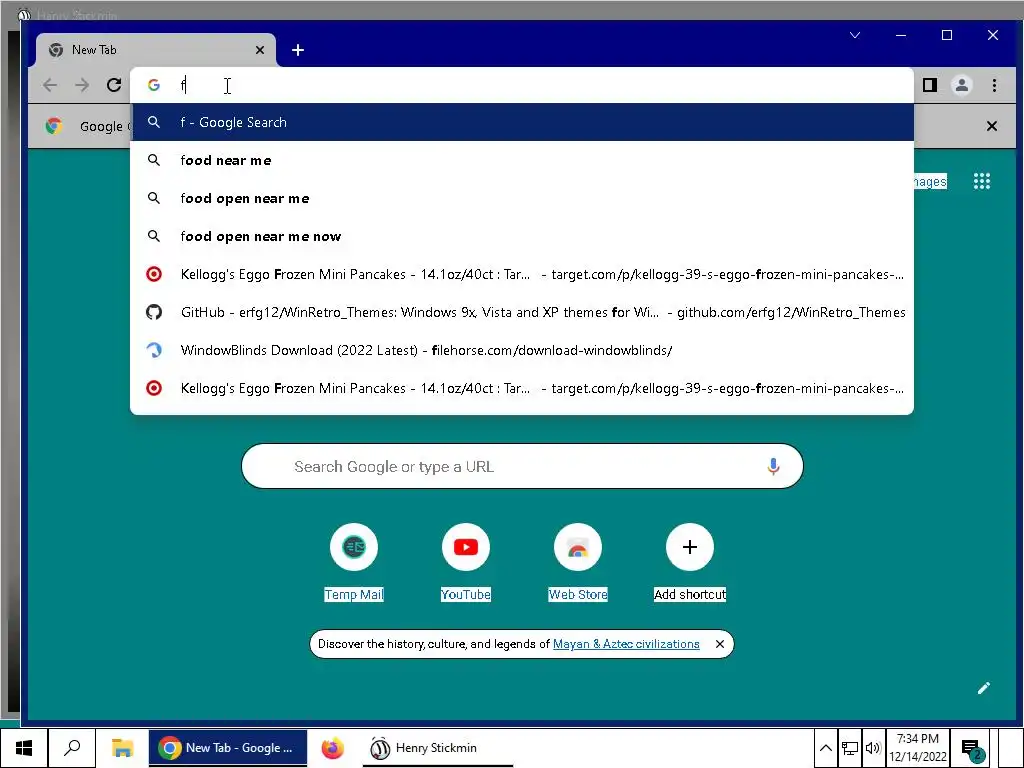Image resolution: width=1024 pixels, height=768 pixels.
Task: Open Chrome's three-dot menu
Action: tap(994, 85)
